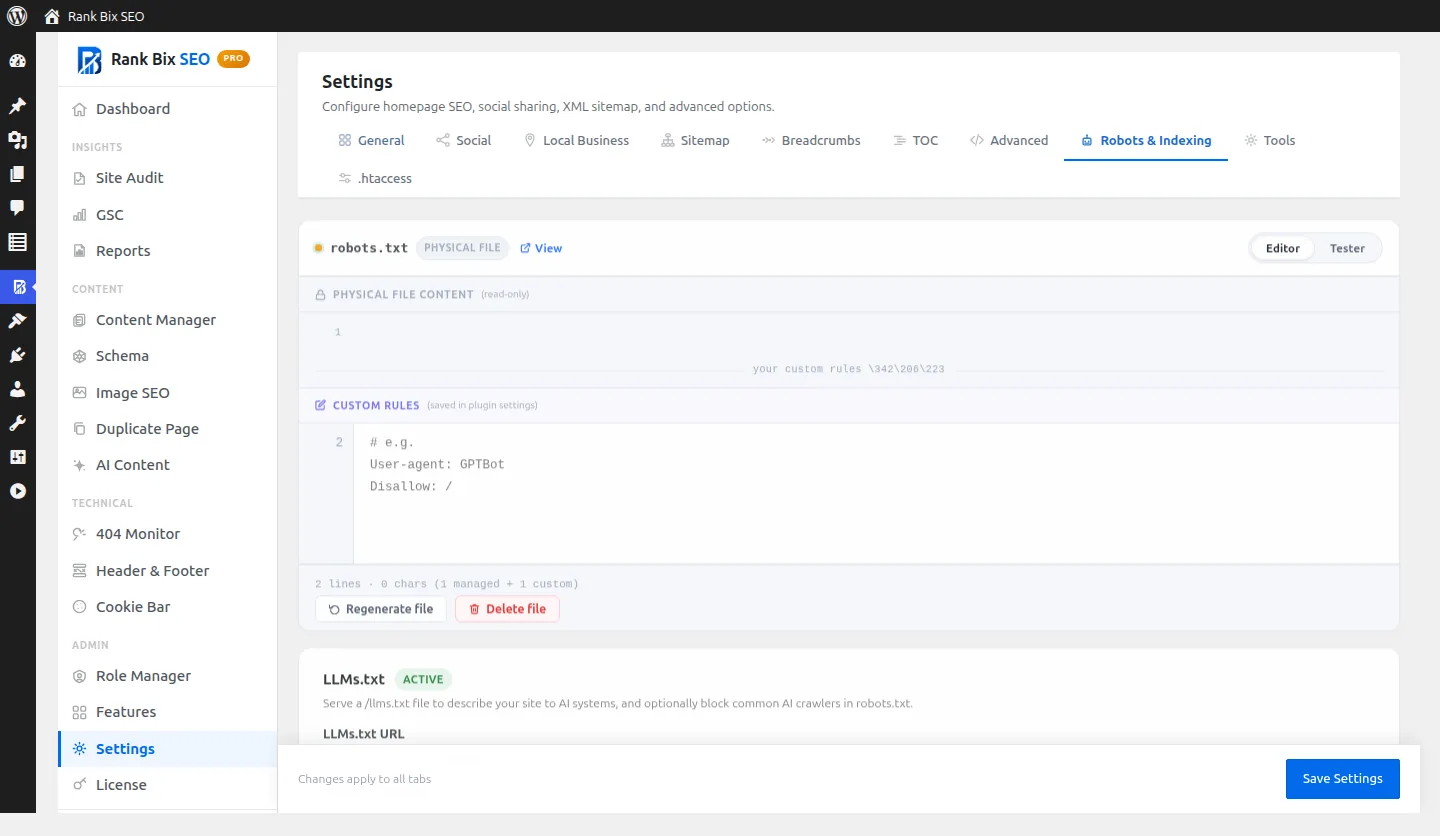This screenshot has width=1440, height=836.
Task: Switch to the Advanced tab
Action: point(1009,141)
